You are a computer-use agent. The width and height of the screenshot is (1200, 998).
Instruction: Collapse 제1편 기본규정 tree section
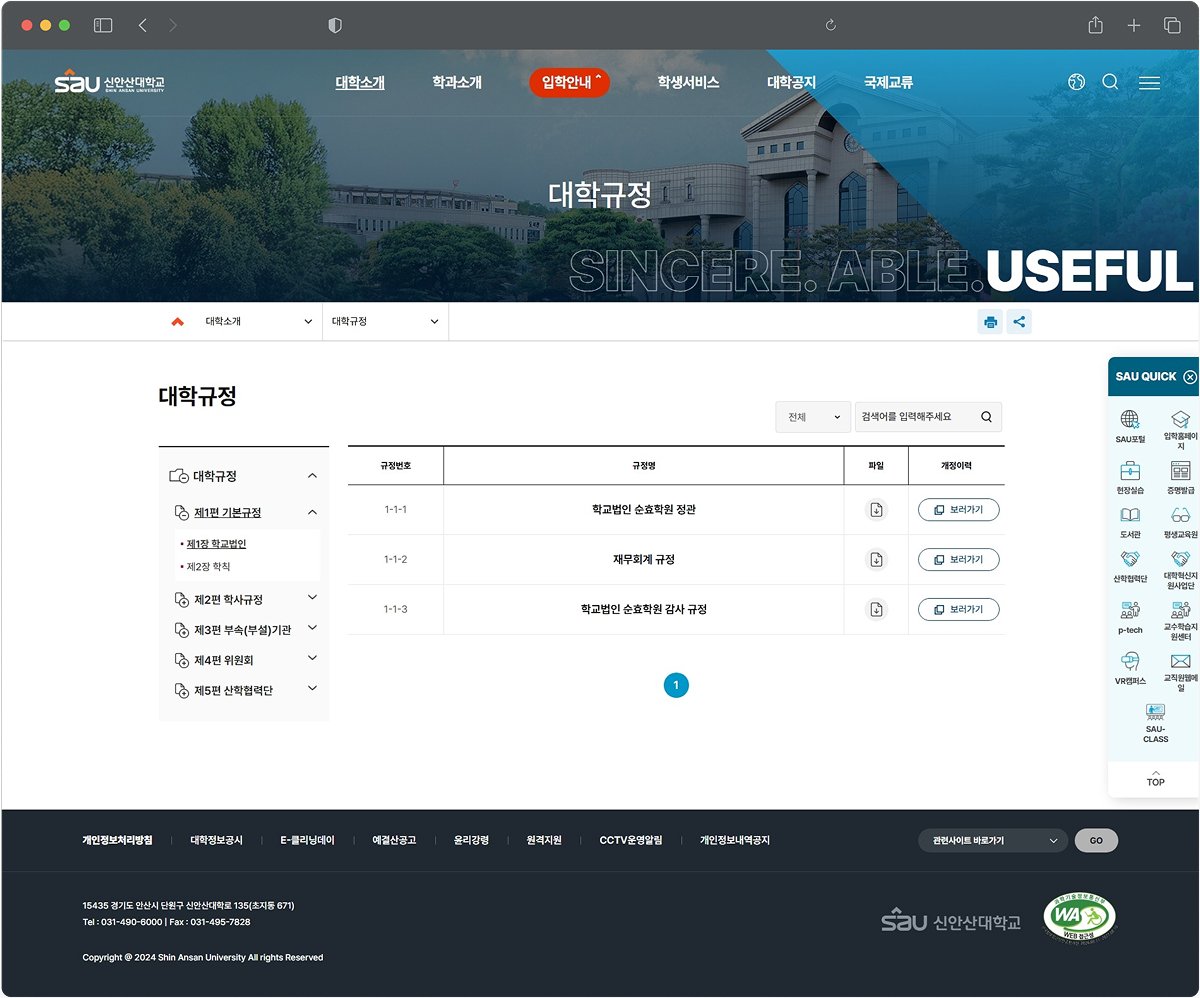[x=312, y=512]
